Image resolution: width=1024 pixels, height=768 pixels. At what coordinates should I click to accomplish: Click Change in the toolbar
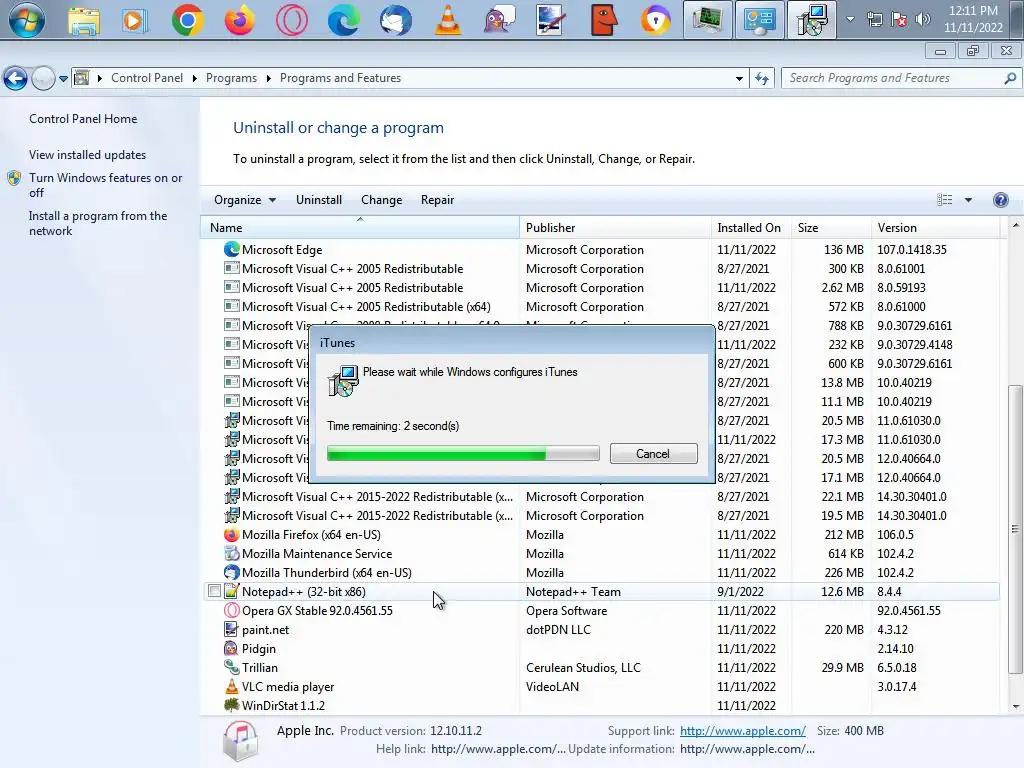381,200
